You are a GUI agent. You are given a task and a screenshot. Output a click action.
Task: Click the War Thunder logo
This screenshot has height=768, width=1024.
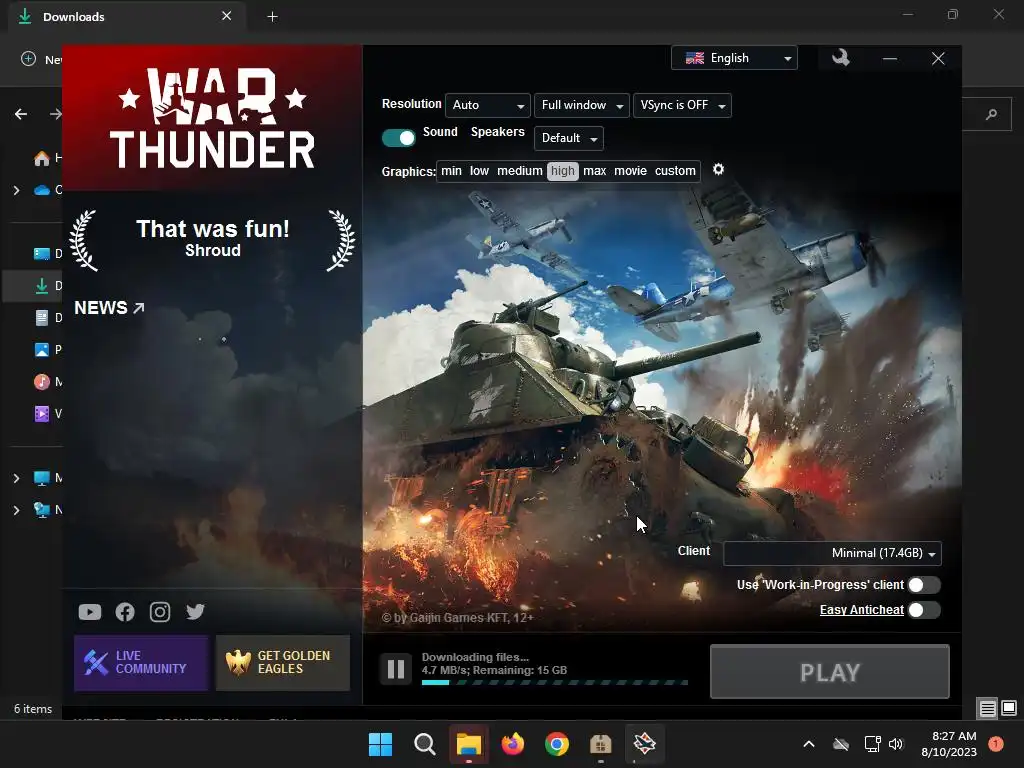tap(212, 118)
